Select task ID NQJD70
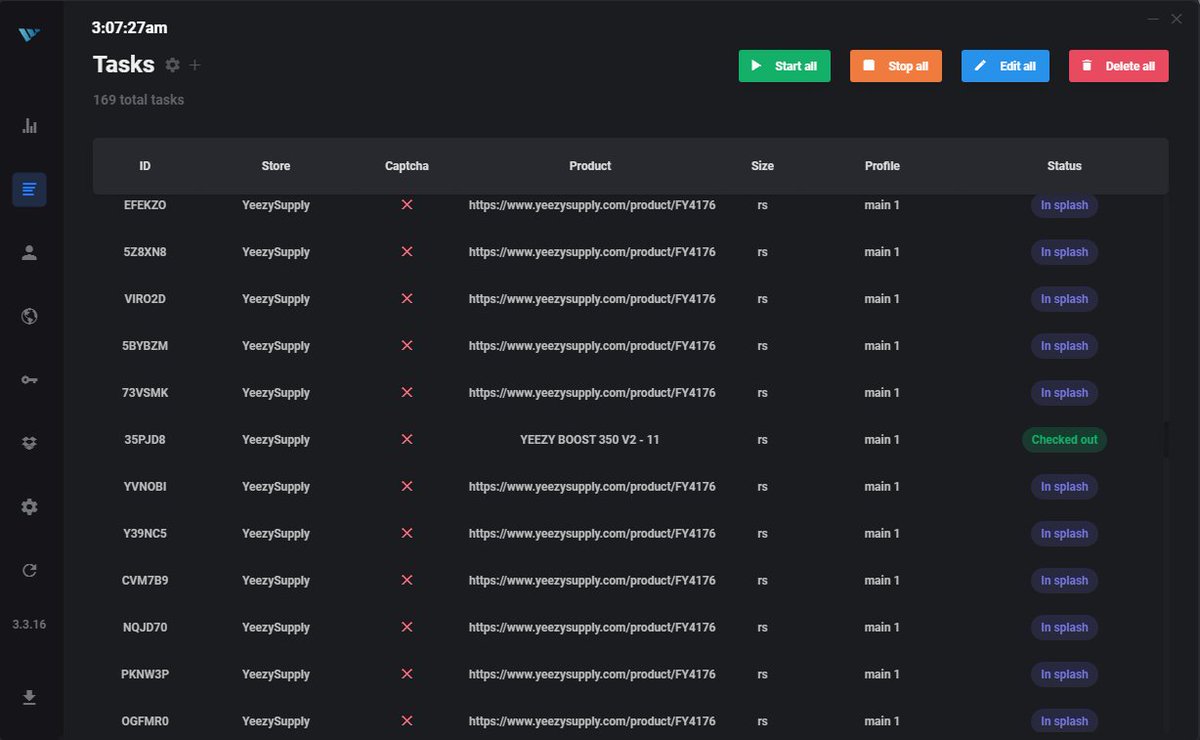Image resolution: width=1200 pixels, height=740 pixels. [145, 627]
